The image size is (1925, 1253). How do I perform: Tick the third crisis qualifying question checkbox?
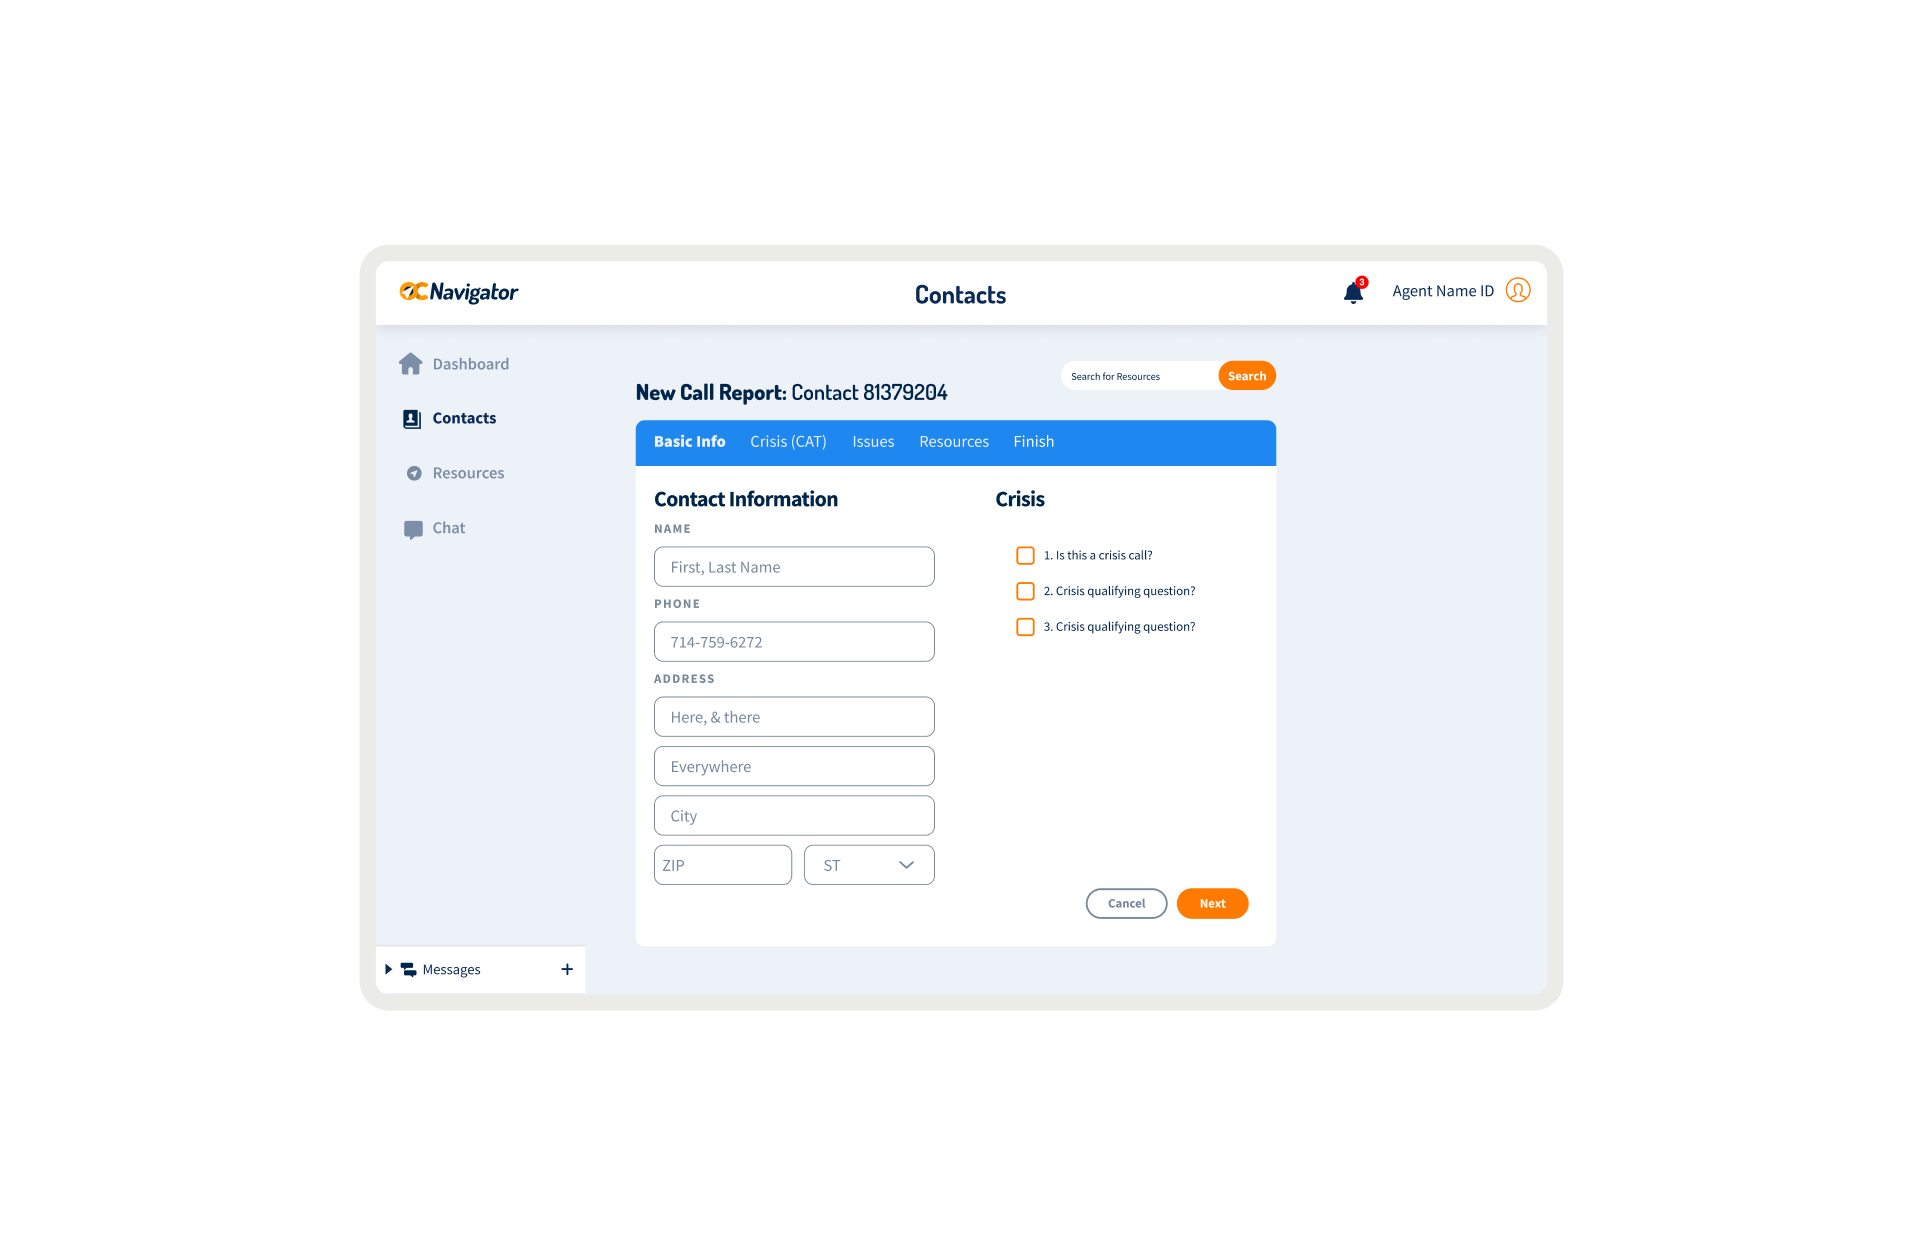[x=1025, y=627]
